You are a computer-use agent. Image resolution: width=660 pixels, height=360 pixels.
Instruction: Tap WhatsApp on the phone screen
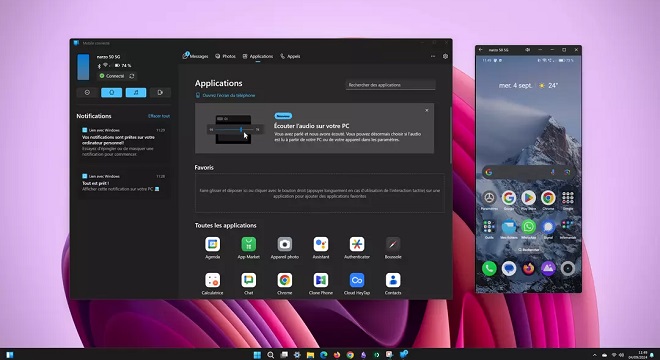pos(528,227)
